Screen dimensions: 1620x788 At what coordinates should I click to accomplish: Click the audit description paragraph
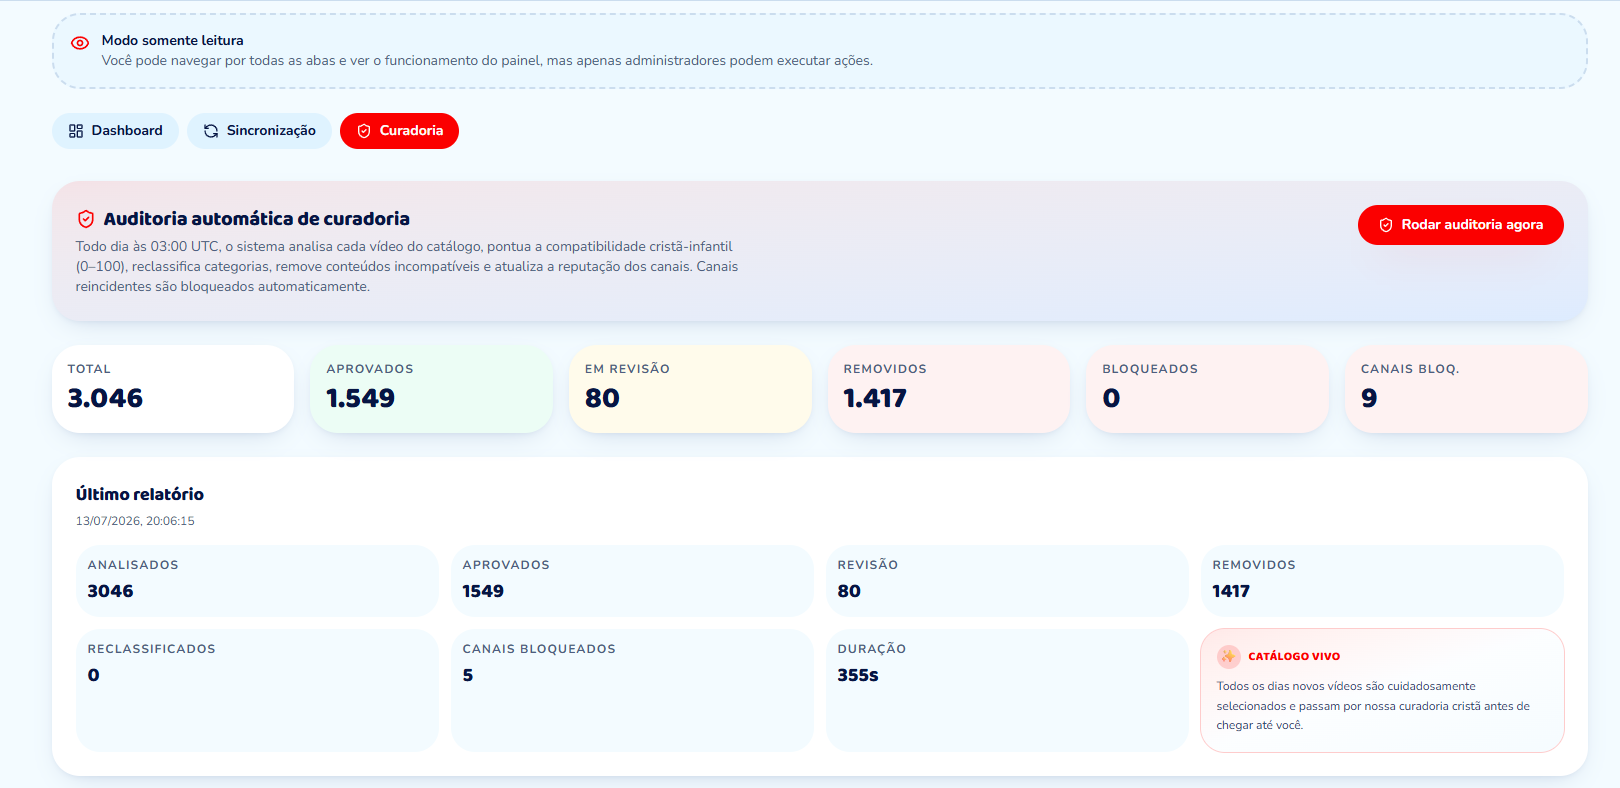tap(407, 267)
